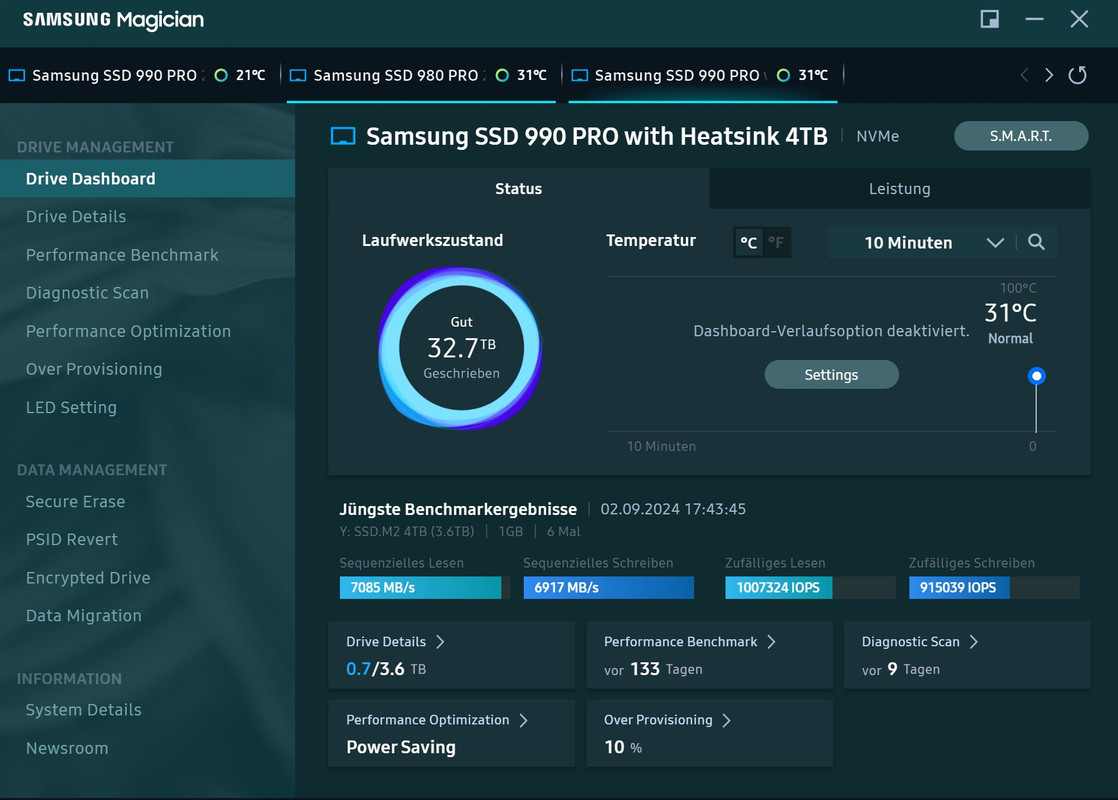The width and height of the screenshot is (1118, 800).
Task: Open Drive Details in sidebar
Action: click(x=148, y=217)
